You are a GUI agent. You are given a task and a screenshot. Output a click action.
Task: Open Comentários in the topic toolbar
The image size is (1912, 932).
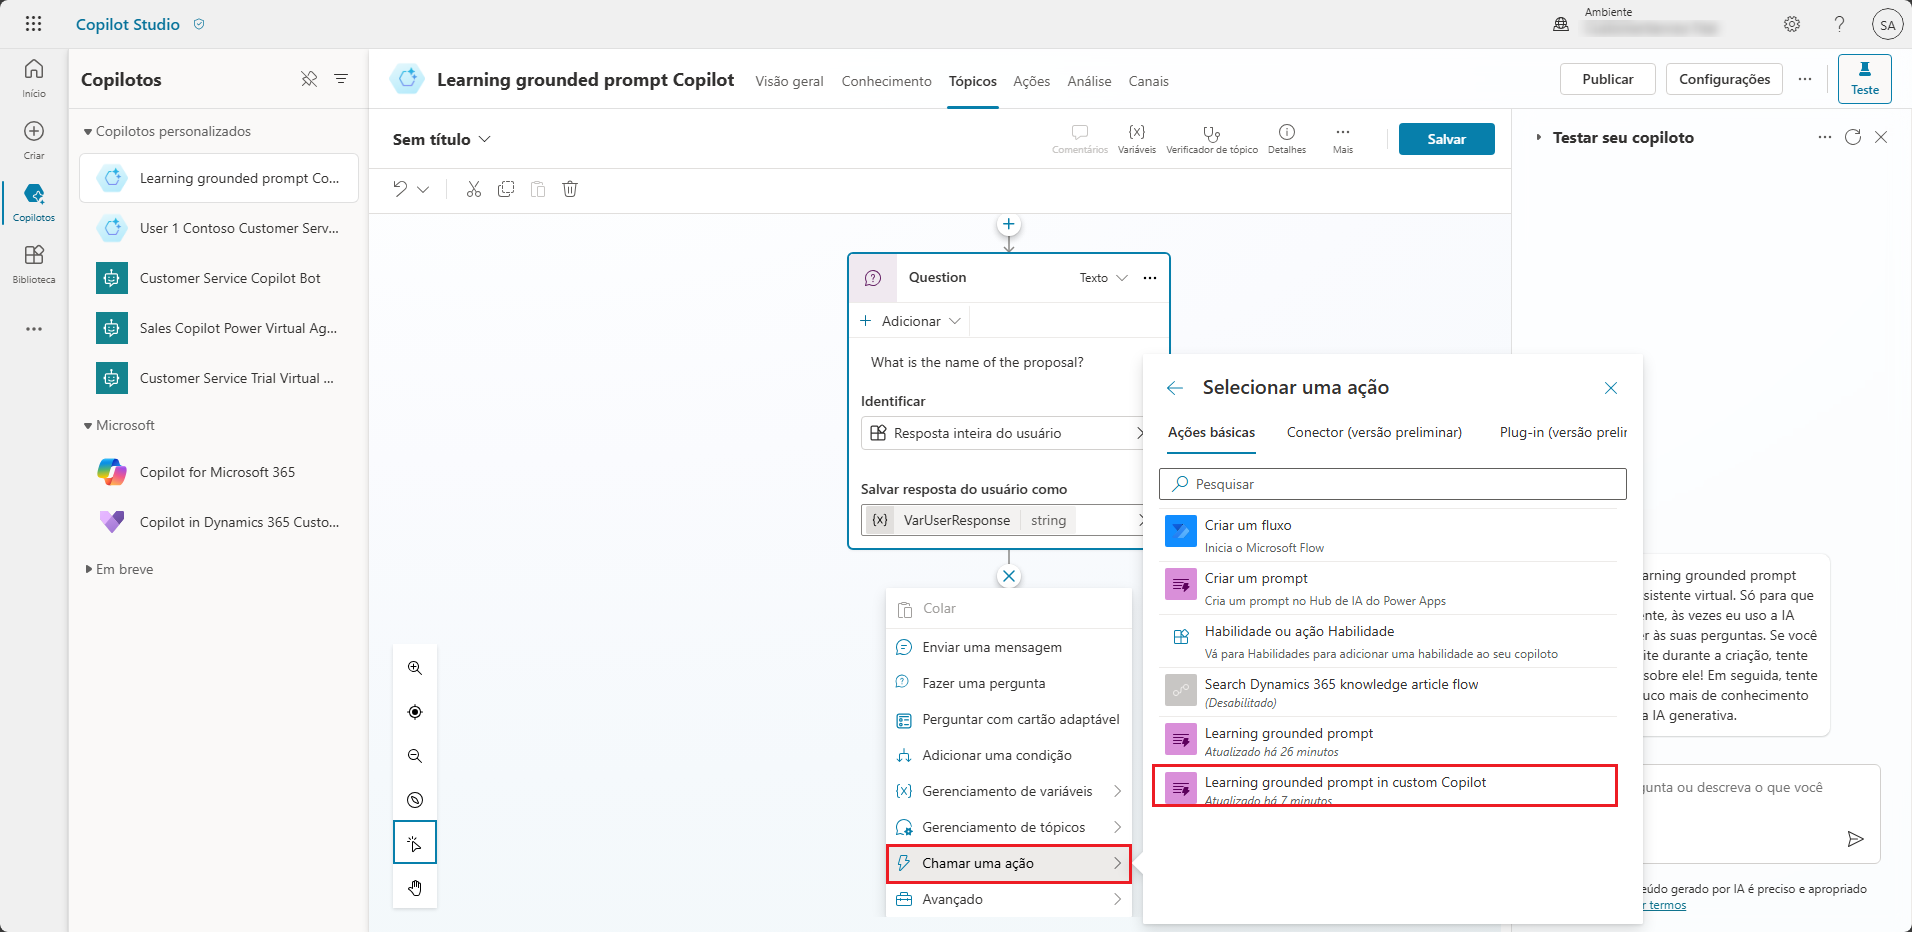click(x=1080, y=139)
